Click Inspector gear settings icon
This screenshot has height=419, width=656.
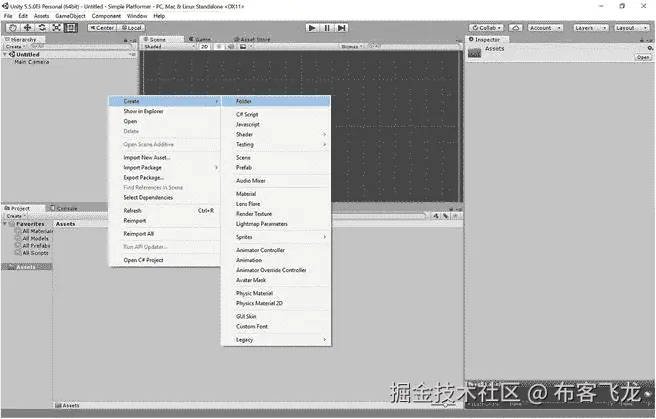650,49
